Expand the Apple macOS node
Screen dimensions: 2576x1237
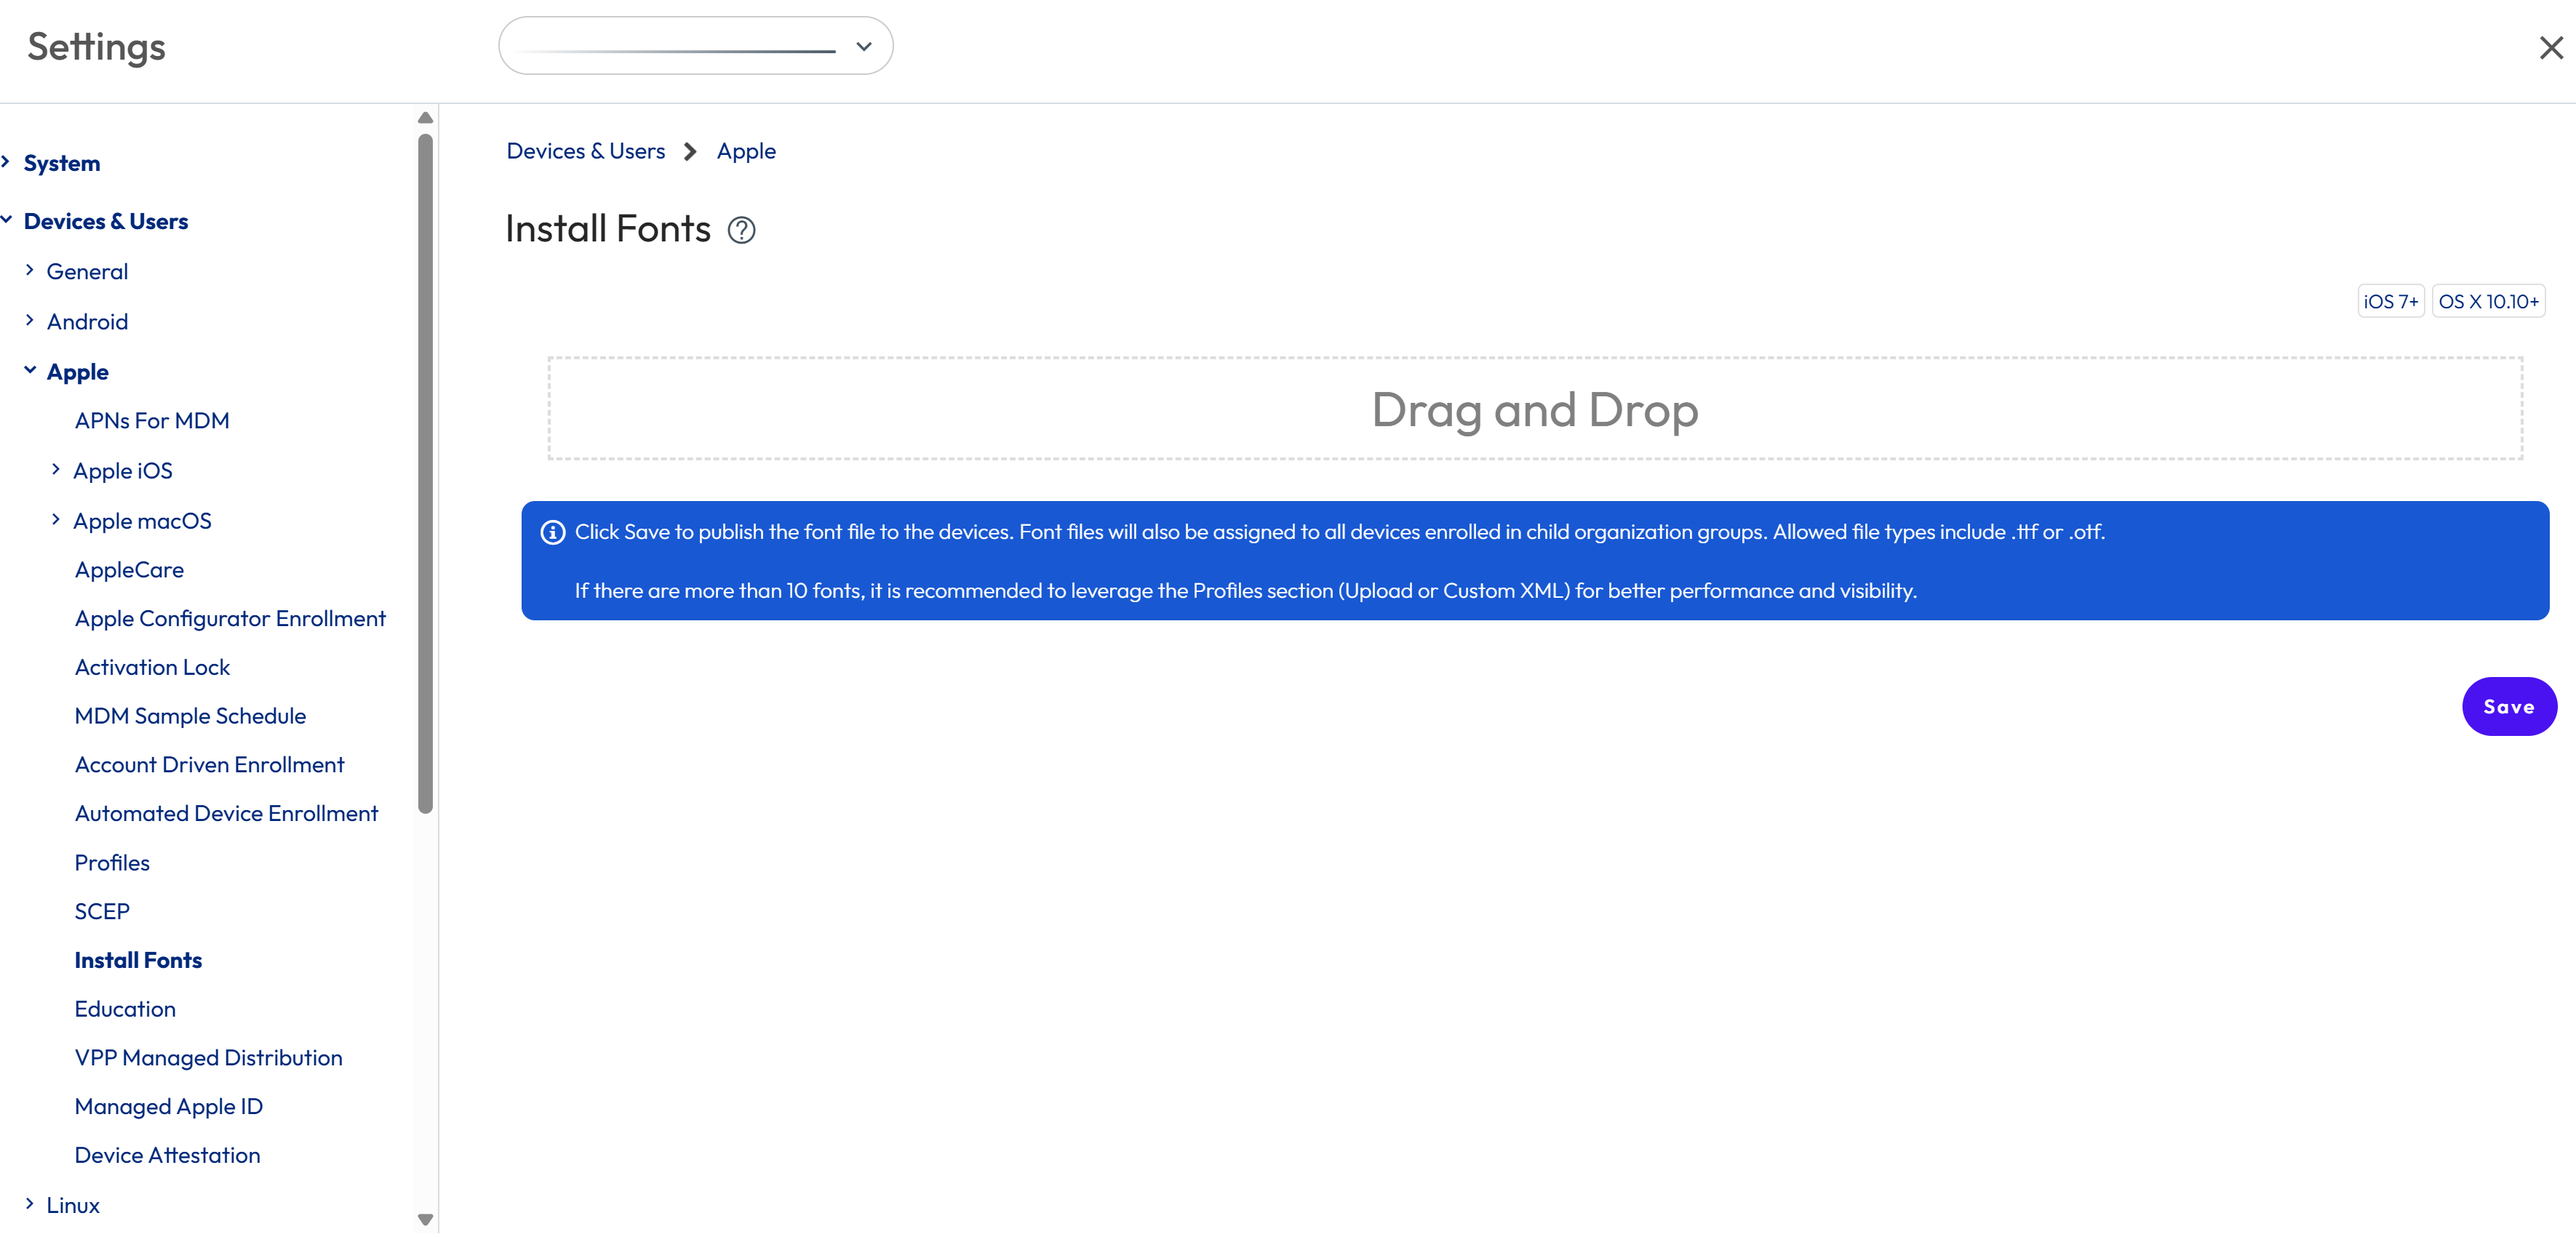point(56,519)
